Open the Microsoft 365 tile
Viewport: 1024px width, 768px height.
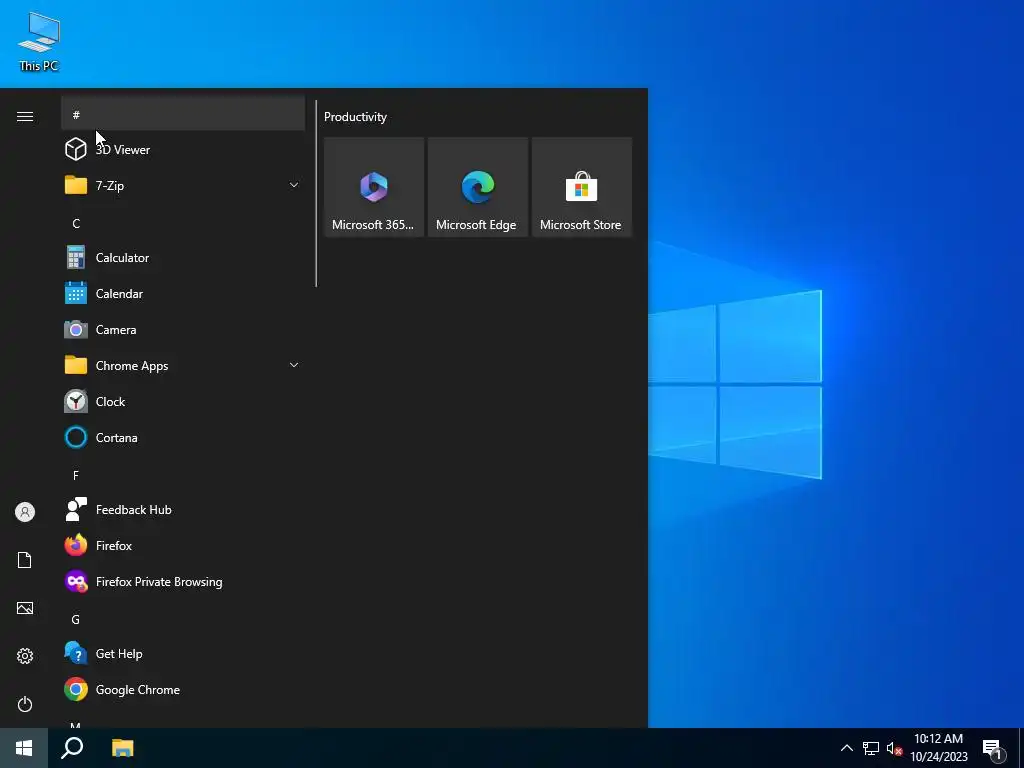(374, 187)
